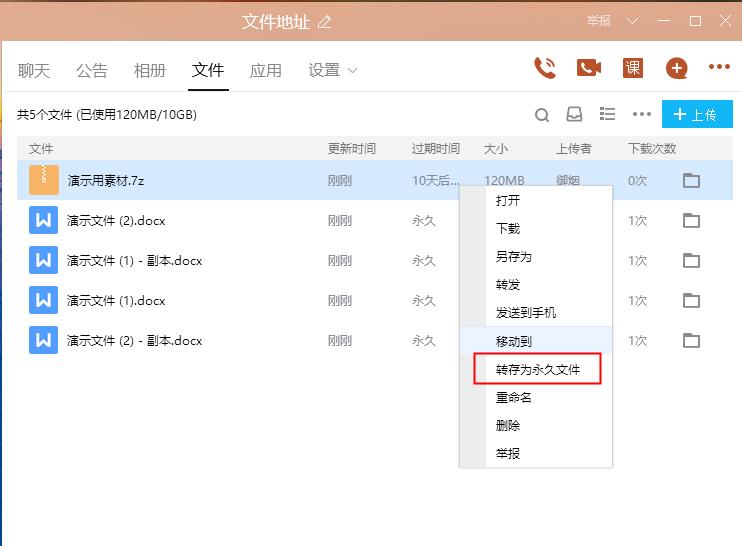
Task: Click the 10天后... expiry cell
Action: coord(435,180)
